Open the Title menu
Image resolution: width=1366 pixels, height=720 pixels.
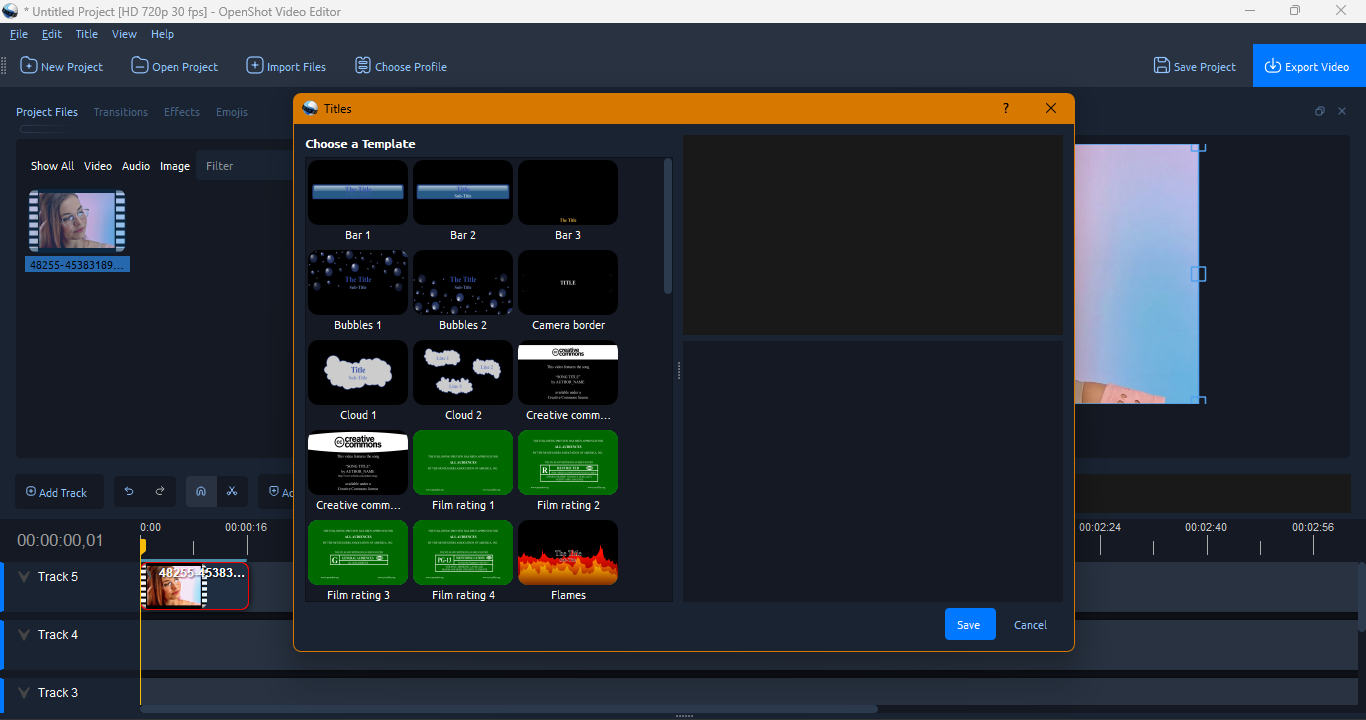pos(87,34)
